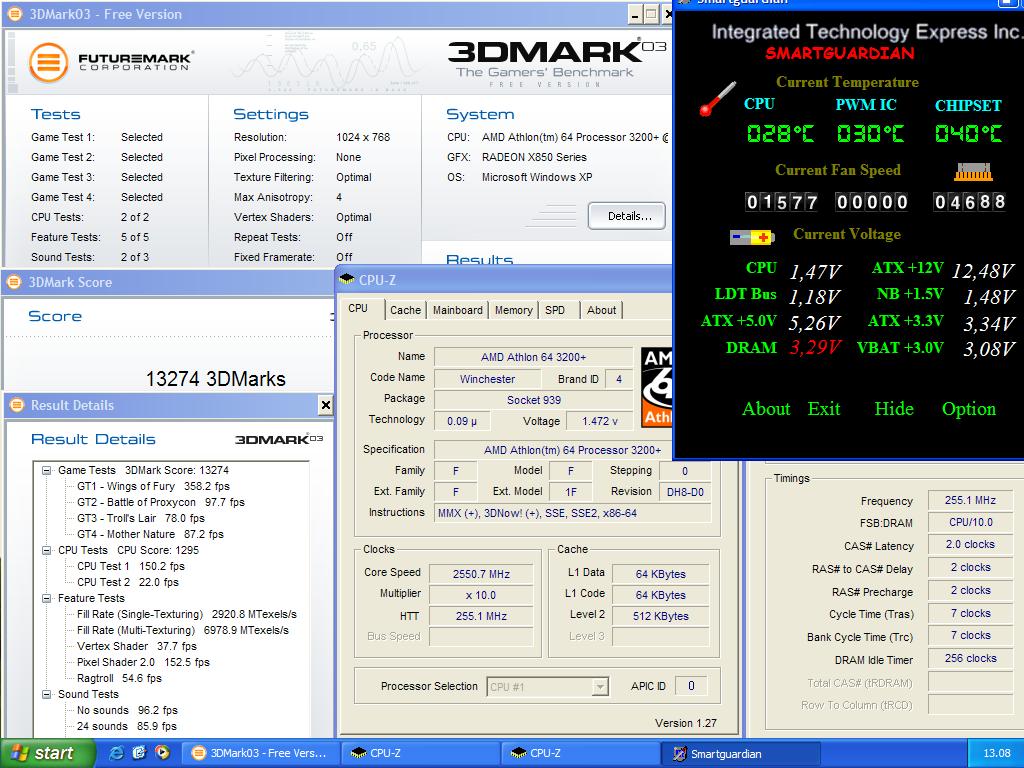Viewport: 1024px width, 768px height.
Task: Click the chipset fan speed counter 04688
Action: tap(969, 202)
